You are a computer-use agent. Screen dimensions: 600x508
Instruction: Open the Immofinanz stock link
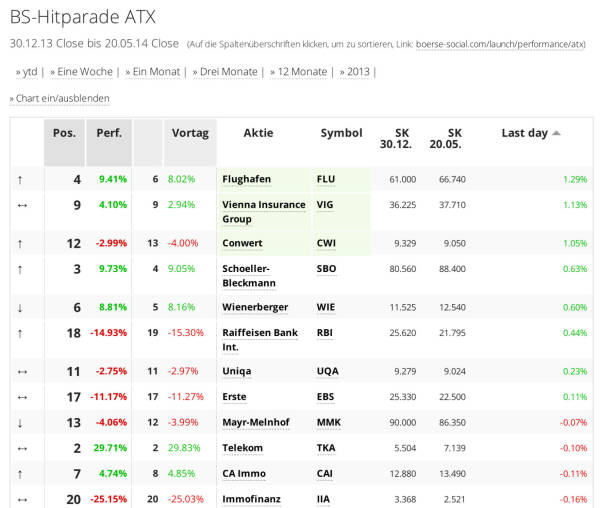[251, 499]
